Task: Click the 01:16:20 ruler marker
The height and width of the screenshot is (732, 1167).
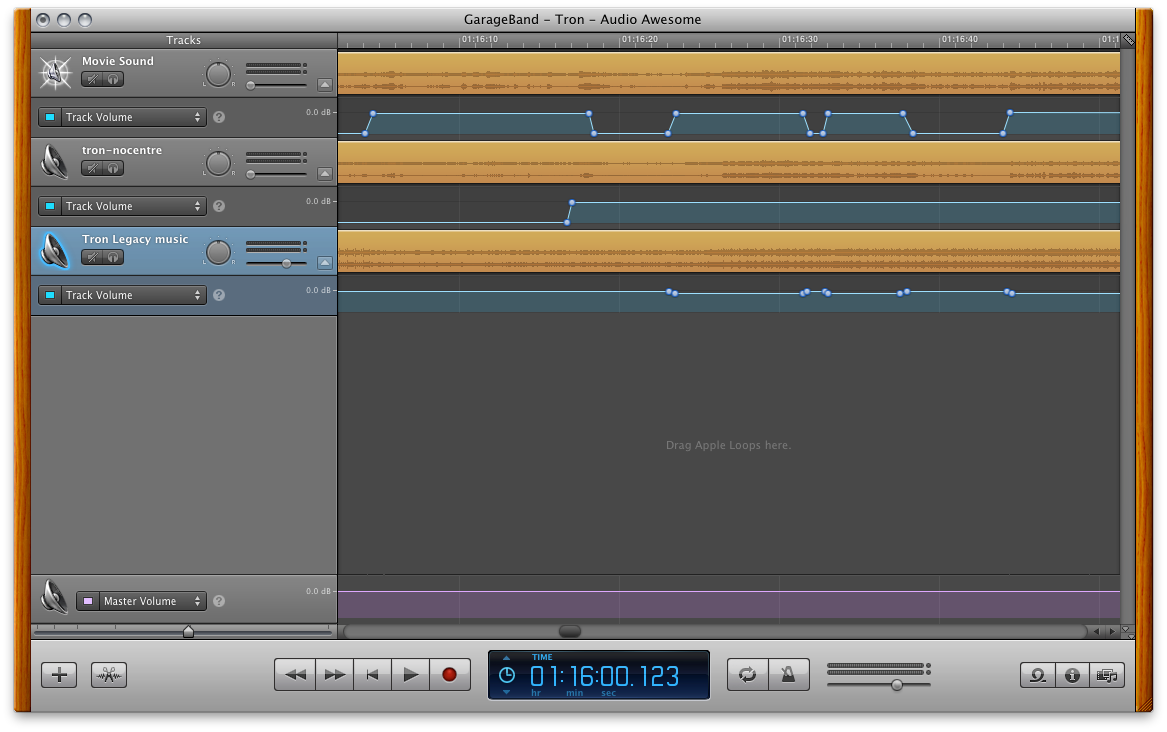Action: pyautogui.click(x=639, y=39)
